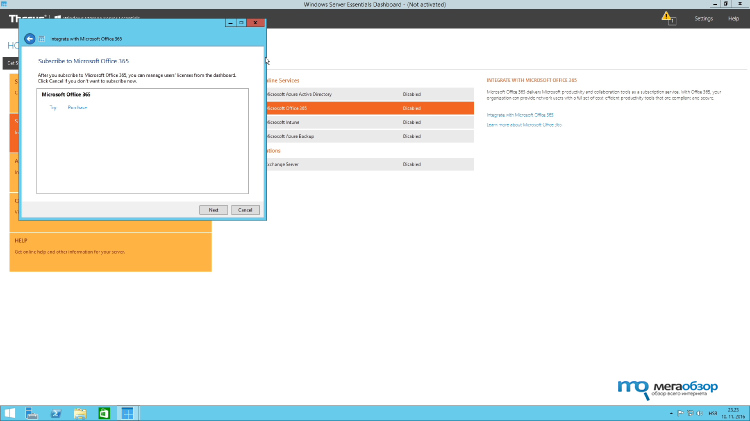Open File Explorer from the taskbar
The height and width of the screenshot is (421, 750).
point(80,413)
